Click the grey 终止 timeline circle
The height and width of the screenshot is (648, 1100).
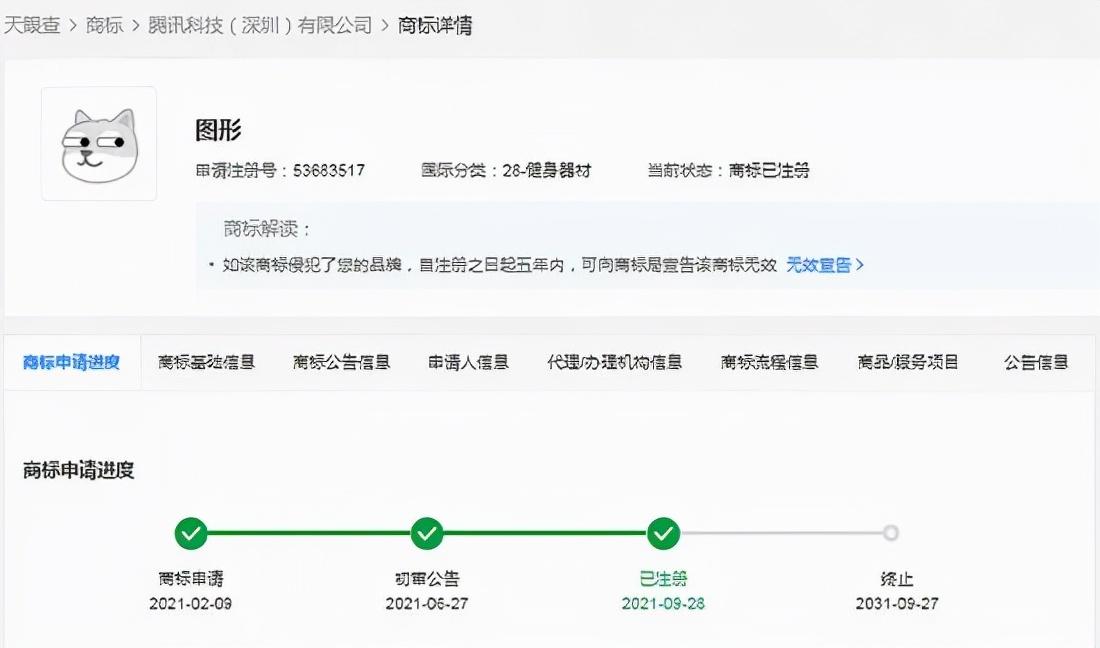coord(891,534)
